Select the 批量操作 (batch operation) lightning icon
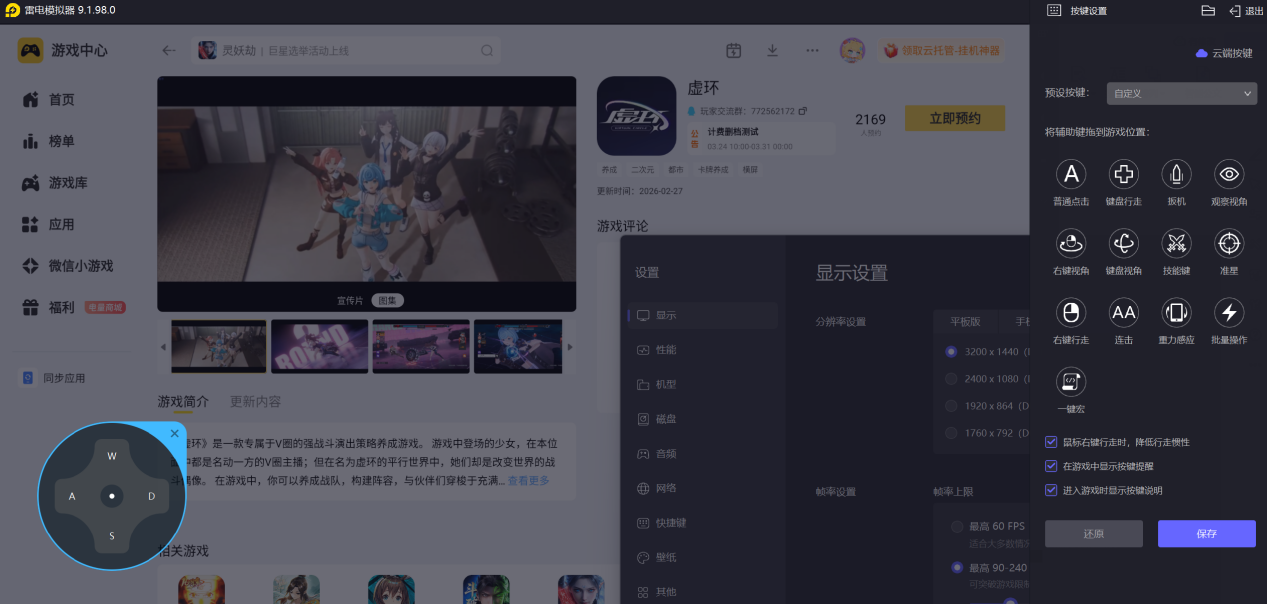The width and height of the screenshot is (1267, 604). click(1229, 313)
